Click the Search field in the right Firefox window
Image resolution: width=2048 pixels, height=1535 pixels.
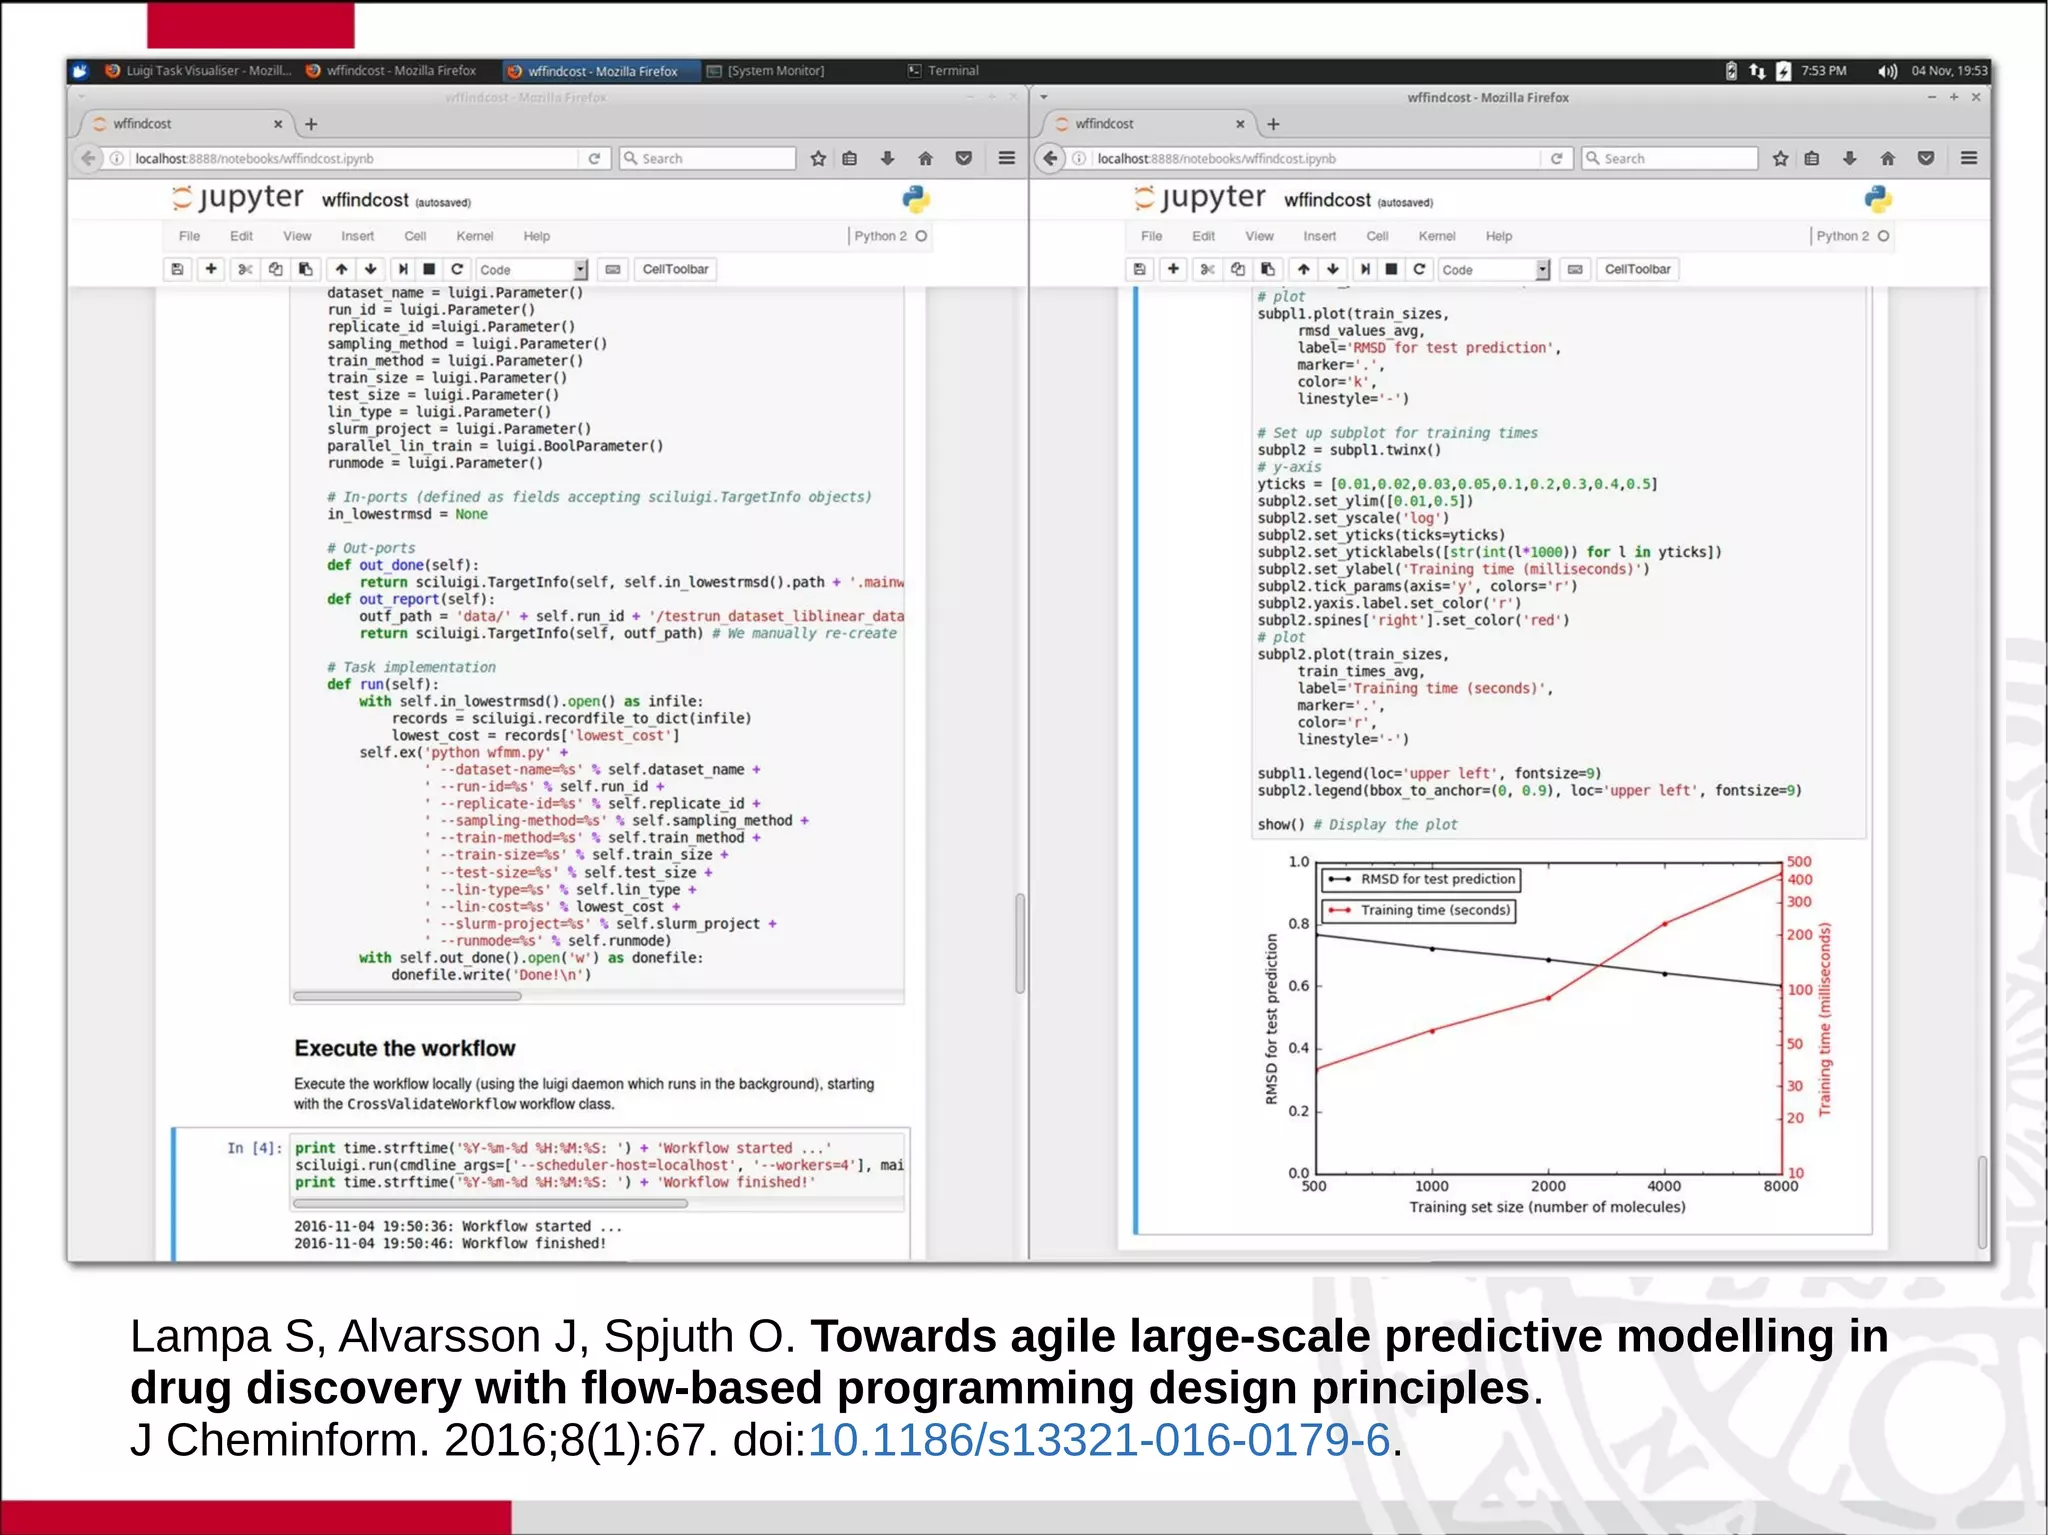[1670, 158]
